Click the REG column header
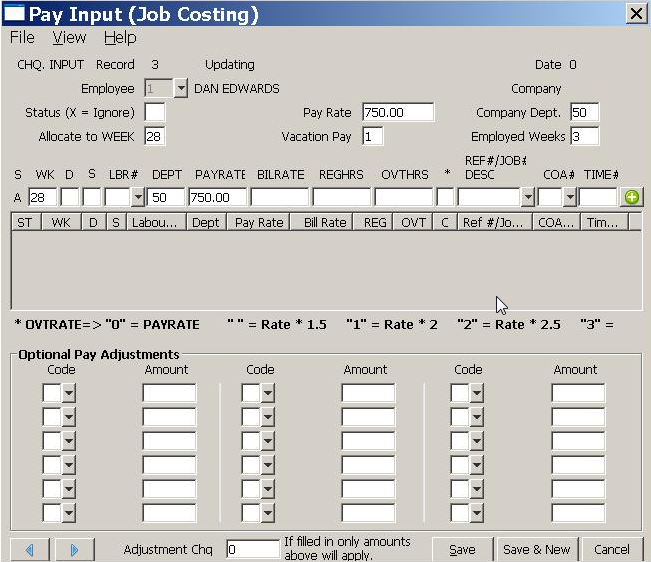Image resolution: width=651 pixels, height=562 pixels. coord(373,222)
